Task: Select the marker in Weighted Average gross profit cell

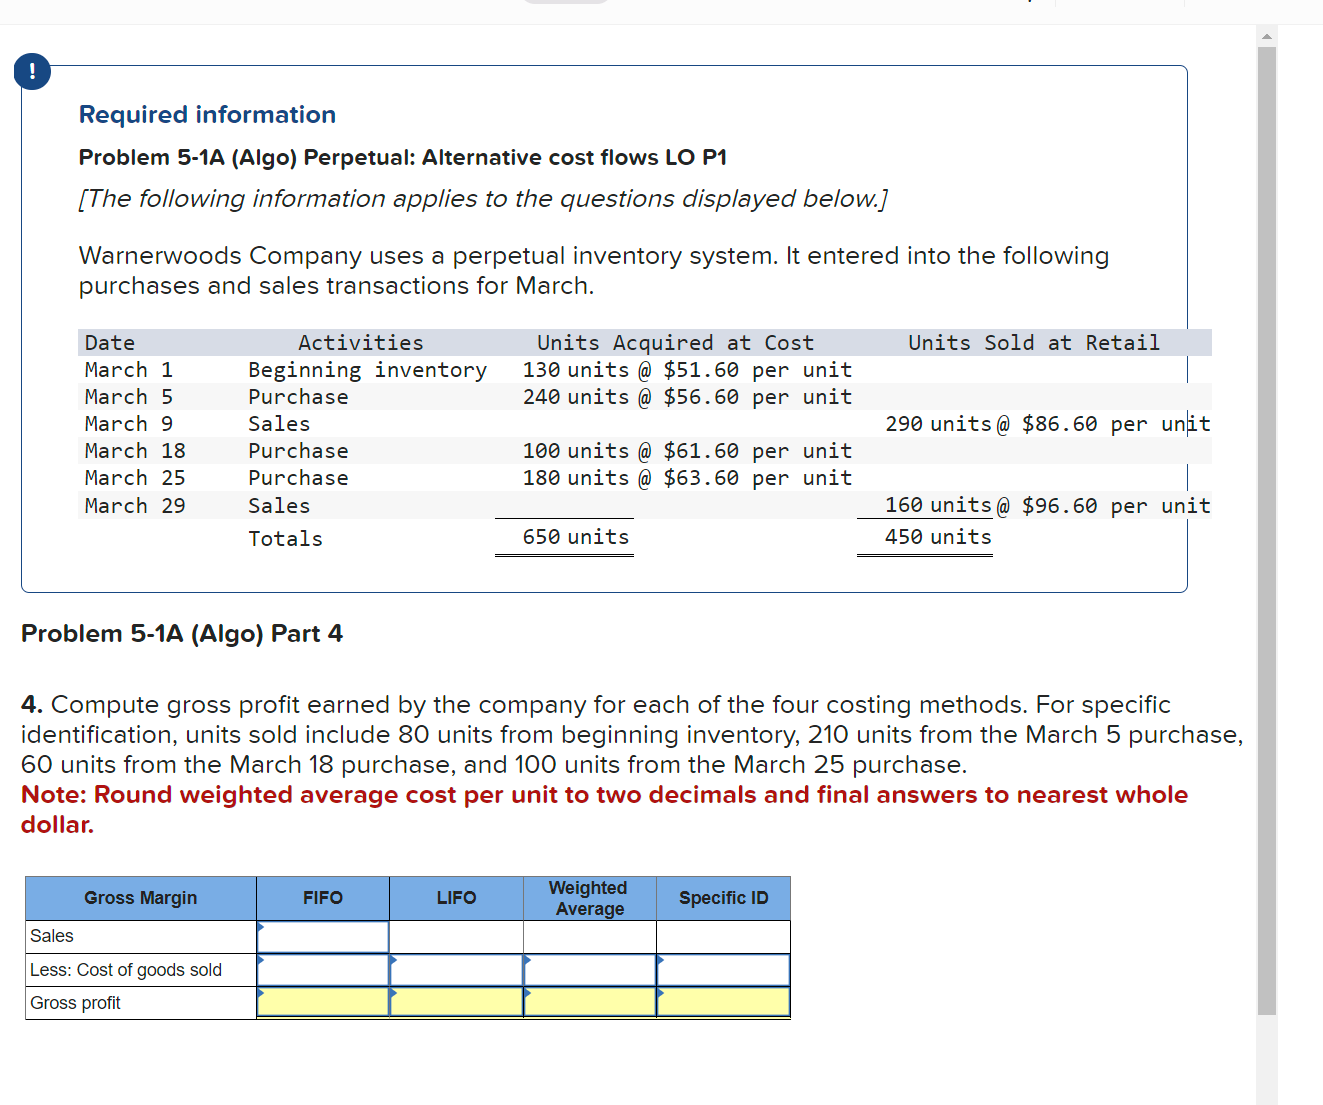Action: coord(527,996)
